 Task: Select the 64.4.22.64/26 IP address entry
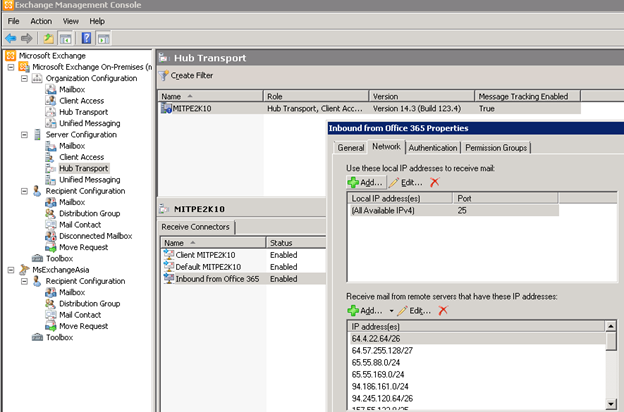[476, 339]
